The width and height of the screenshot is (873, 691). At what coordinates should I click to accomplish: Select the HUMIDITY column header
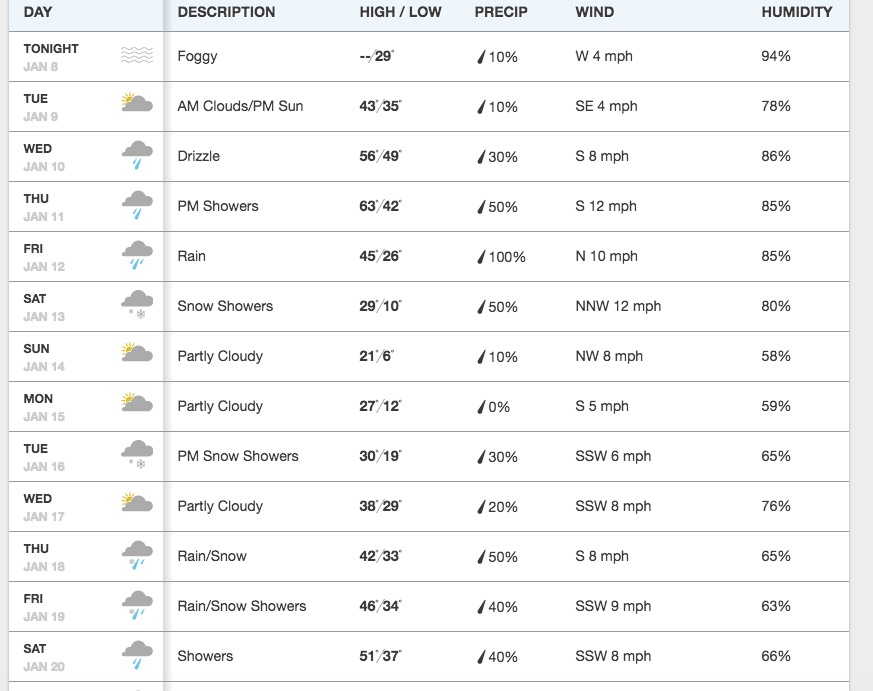pyautogui.click(x=795, y=12)
